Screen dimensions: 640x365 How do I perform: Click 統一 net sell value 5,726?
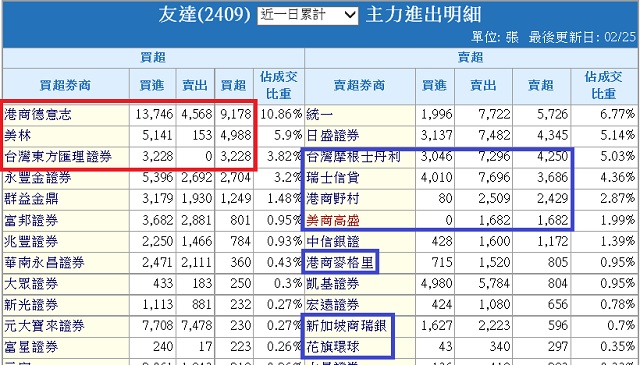552,114
